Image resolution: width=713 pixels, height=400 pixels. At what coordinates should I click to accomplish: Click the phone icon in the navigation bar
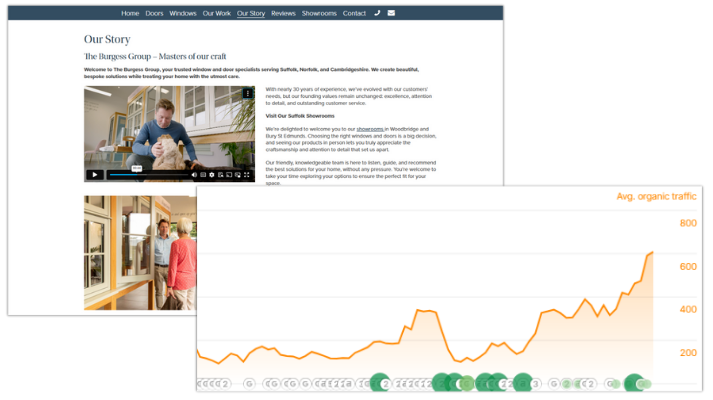click(377, 13)
